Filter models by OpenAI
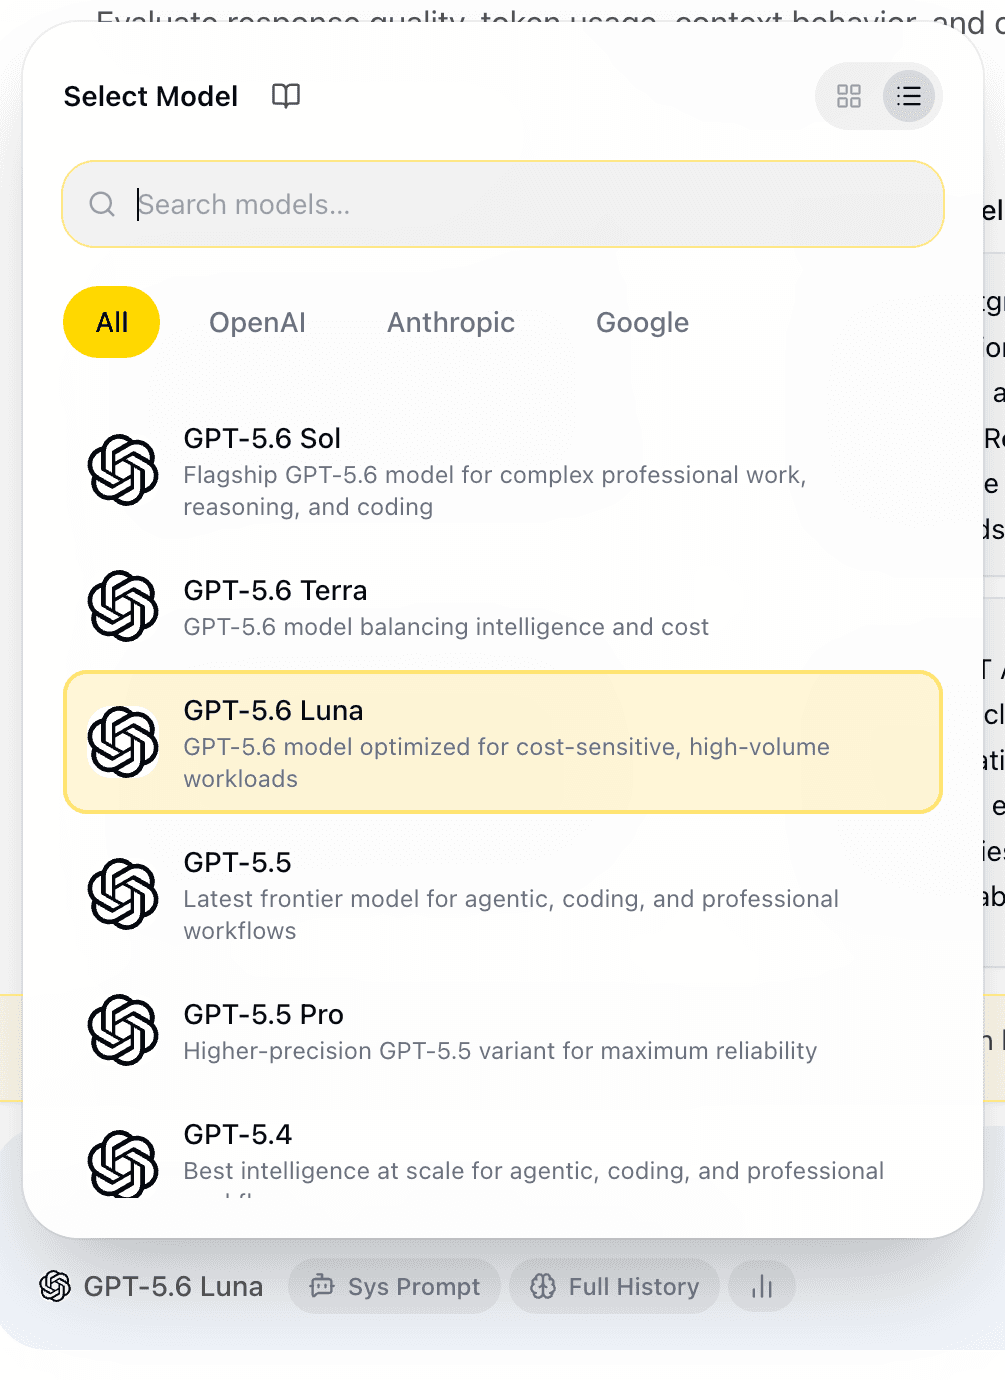 click(x=257, y=322)
